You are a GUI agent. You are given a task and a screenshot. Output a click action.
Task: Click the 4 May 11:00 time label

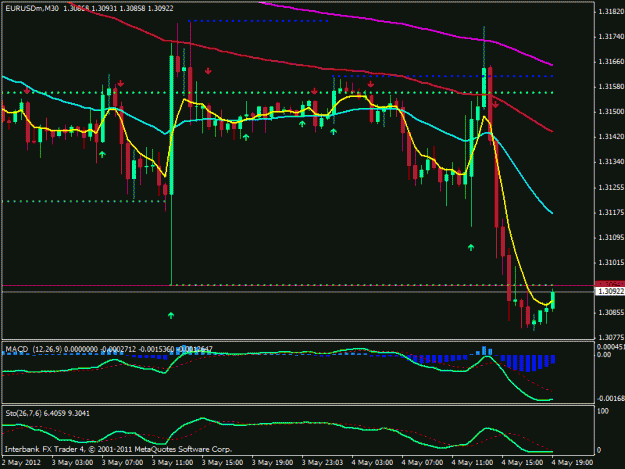pos(472,463)
